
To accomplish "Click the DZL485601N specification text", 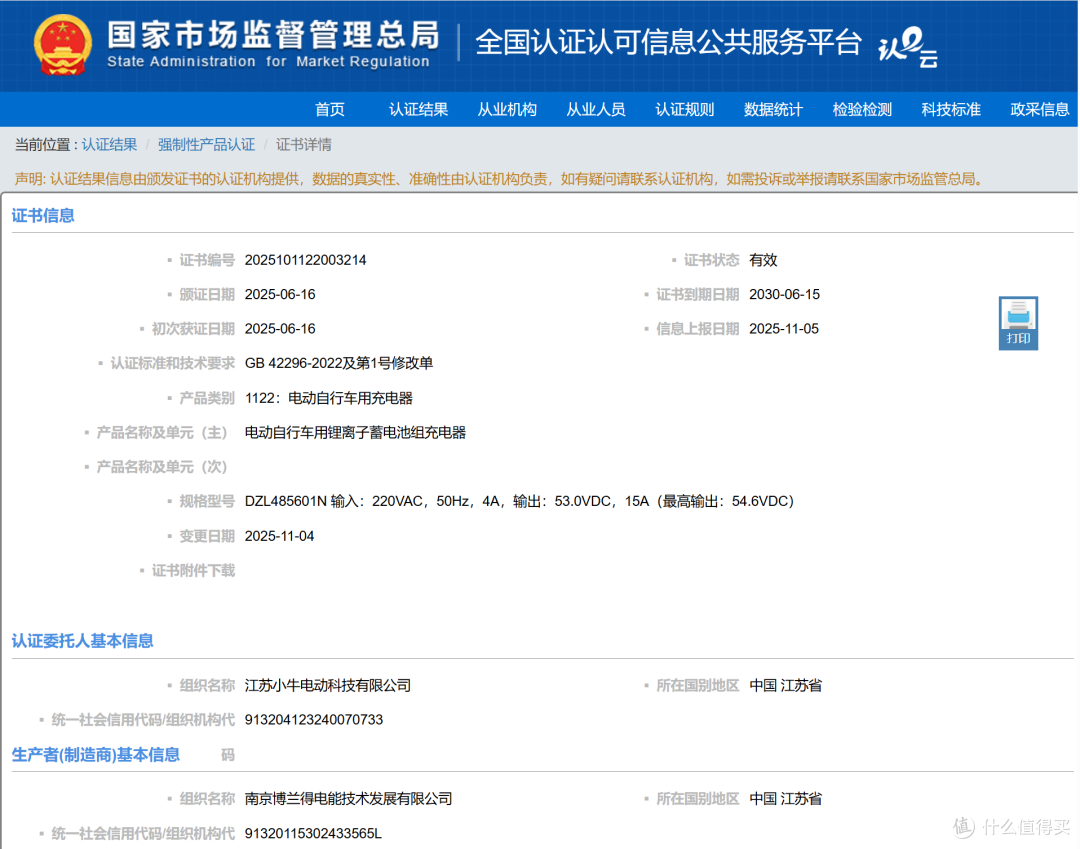I will [519, 501].
